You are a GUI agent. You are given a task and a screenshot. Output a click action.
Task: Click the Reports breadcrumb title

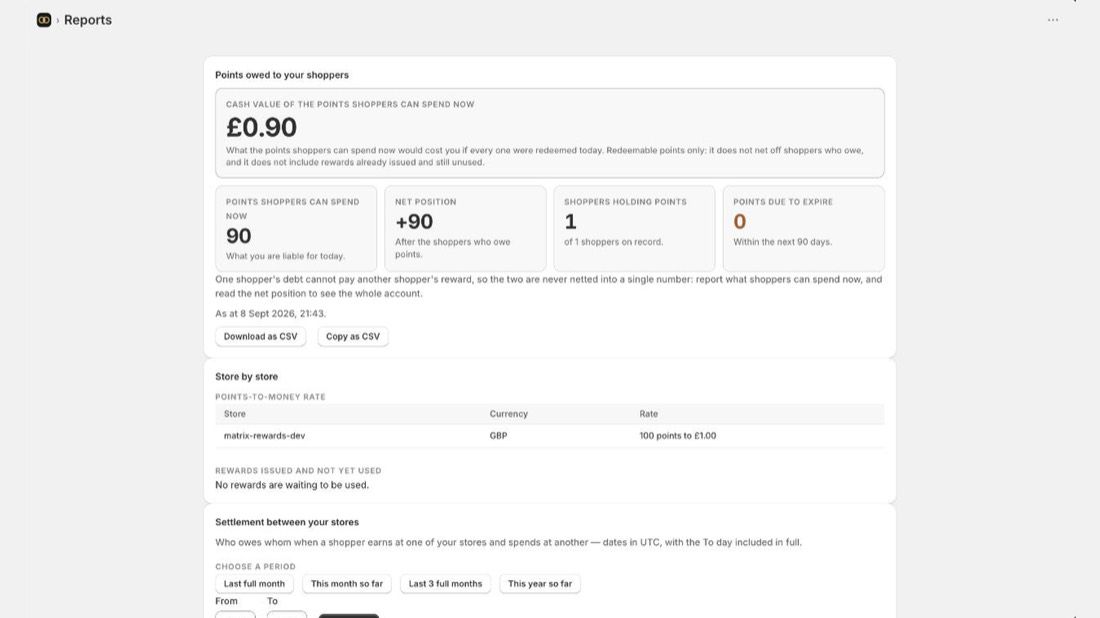[88, 20]
